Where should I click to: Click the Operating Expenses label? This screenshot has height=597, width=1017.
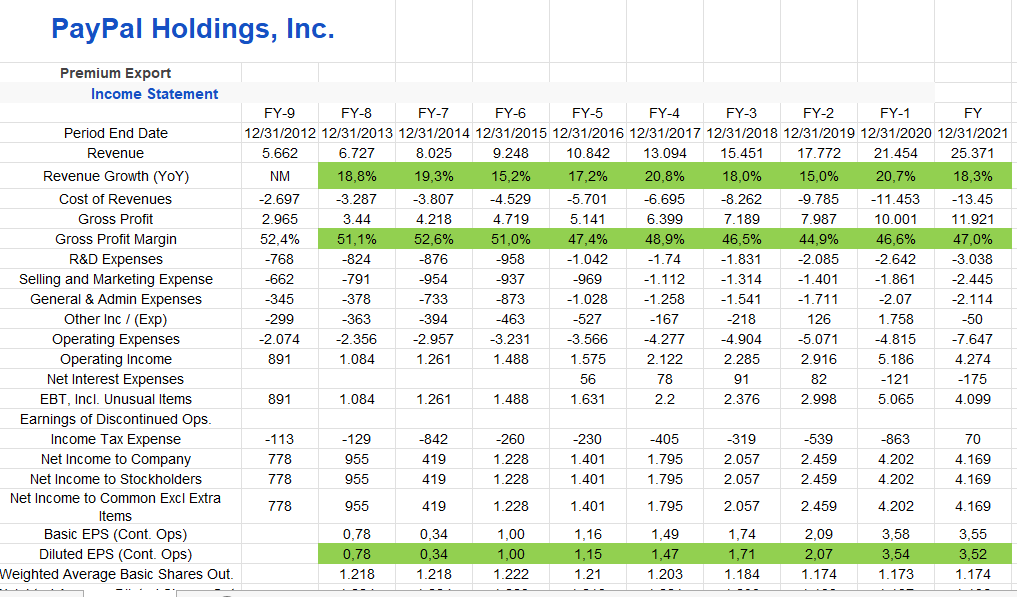(x=115, y=339)
